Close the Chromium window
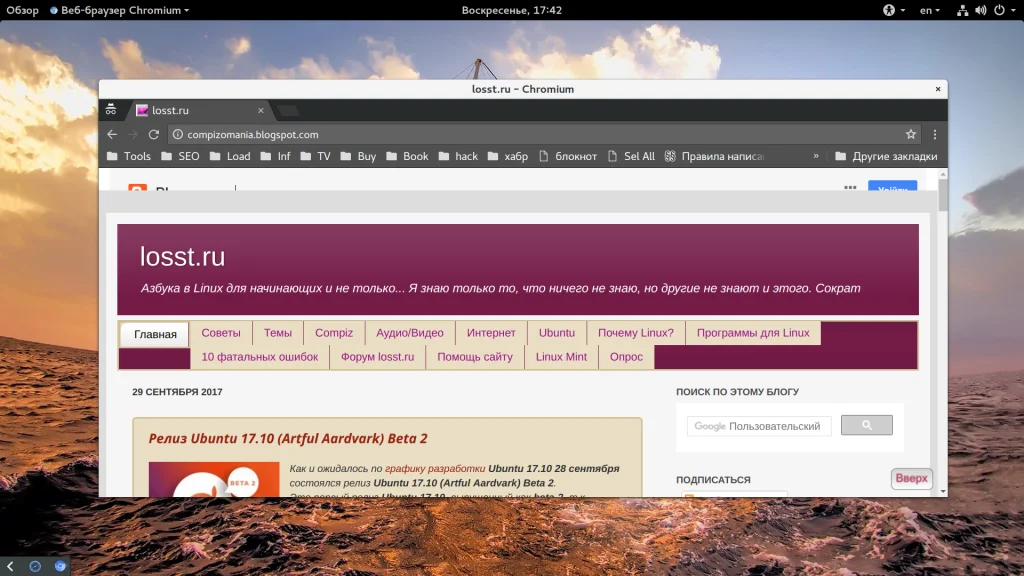The image size is (1024, 576). pyautogui.click(x=938, y=89)
